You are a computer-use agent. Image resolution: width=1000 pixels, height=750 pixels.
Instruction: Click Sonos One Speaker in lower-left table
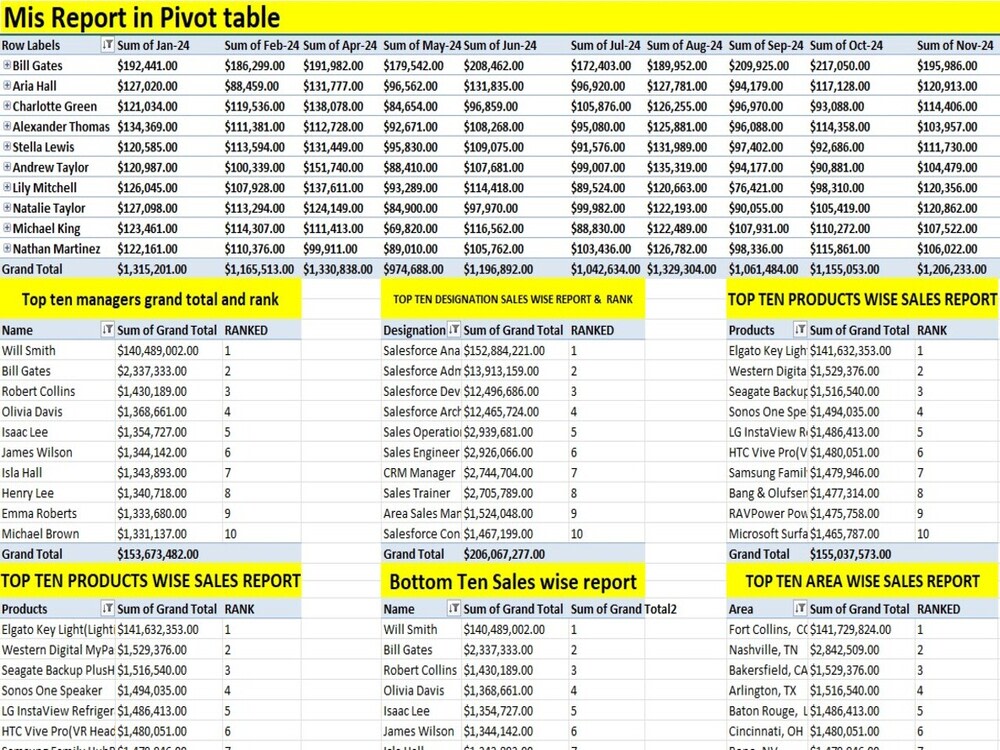(52, 691)
